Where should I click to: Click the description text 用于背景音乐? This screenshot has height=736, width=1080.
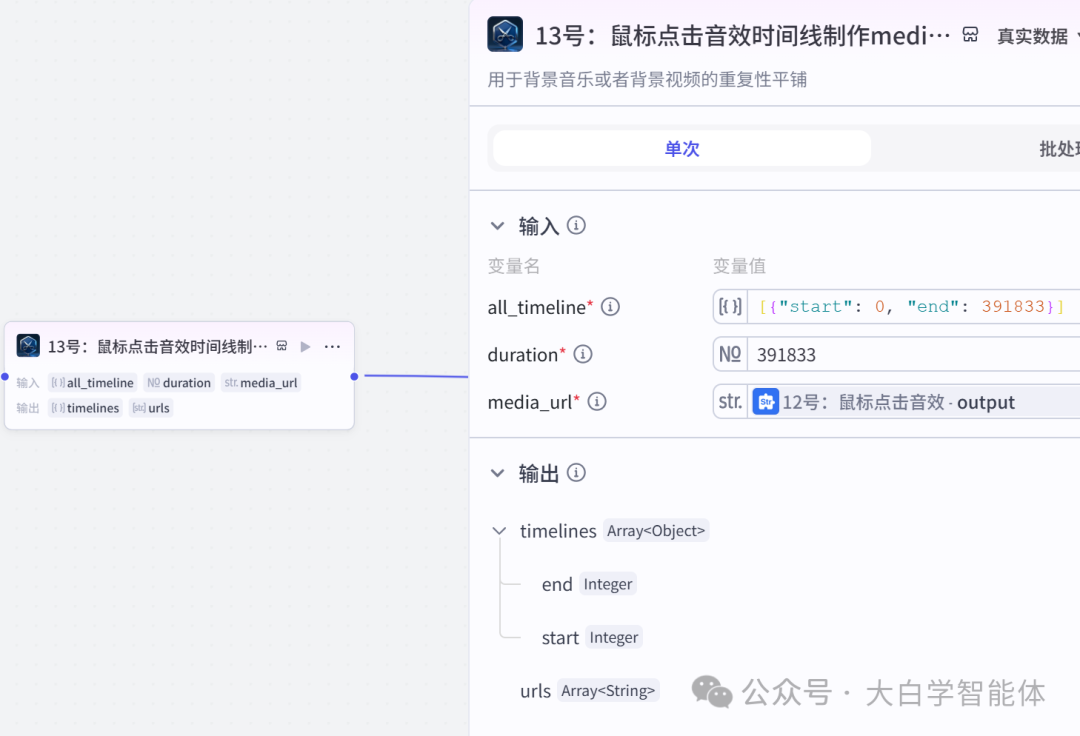tap(647, 80)
